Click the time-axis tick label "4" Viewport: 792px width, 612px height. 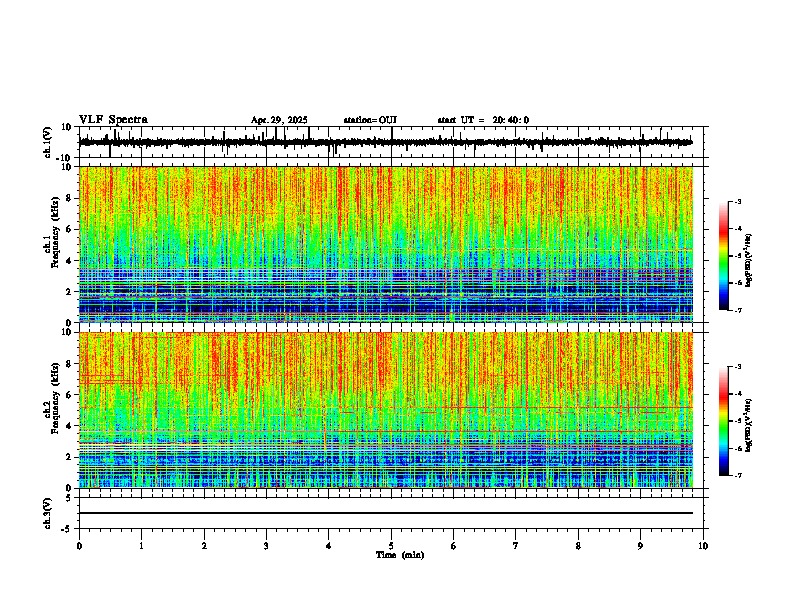[329, 546]
